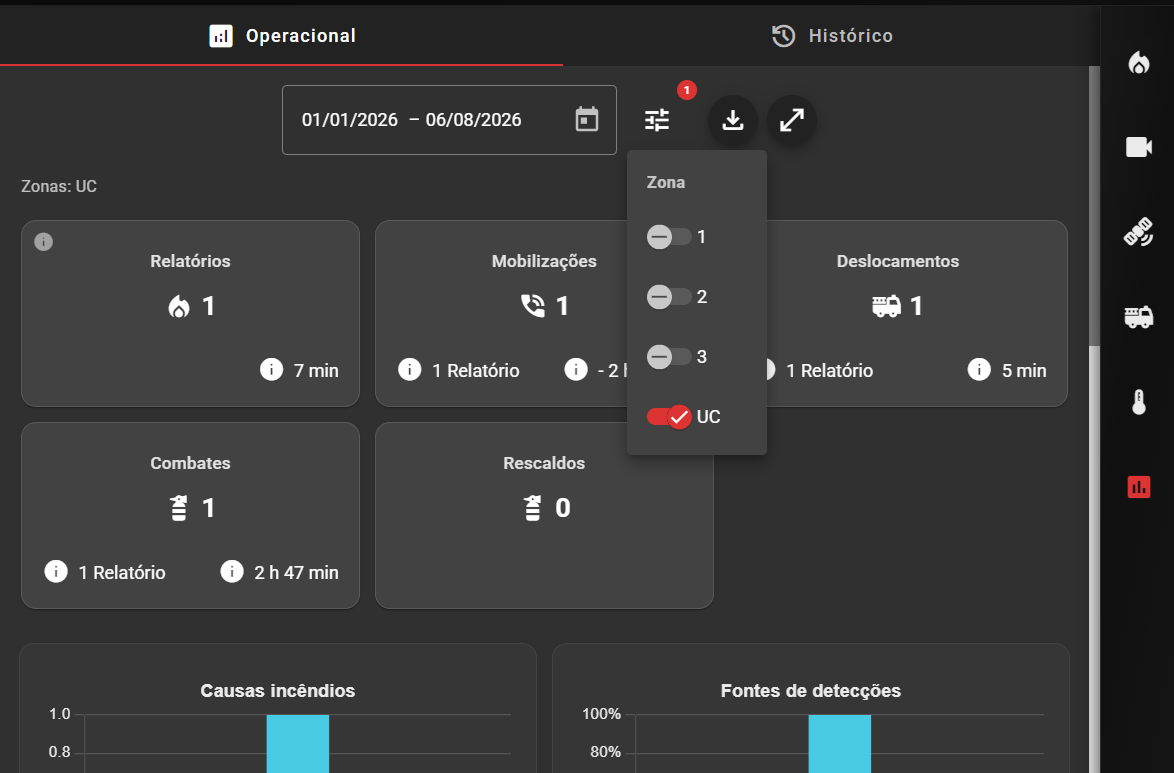
Task: Disable the UC zone switch
Action: pyautogui.click(x=669, y=416)
